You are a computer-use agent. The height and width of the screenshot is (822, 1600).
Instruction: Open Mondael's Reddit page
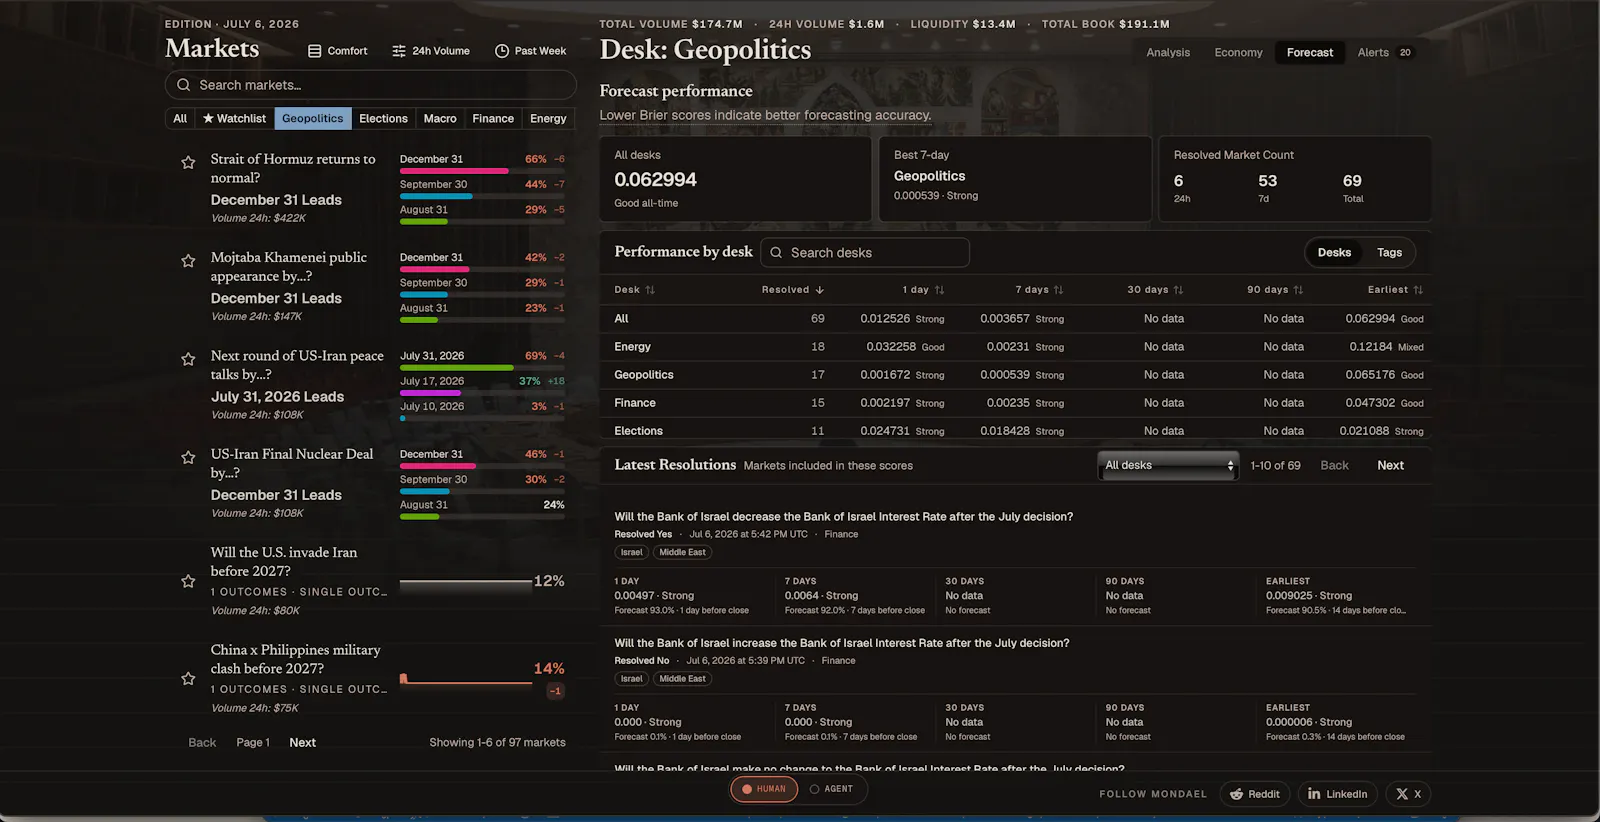point(1254,794)
